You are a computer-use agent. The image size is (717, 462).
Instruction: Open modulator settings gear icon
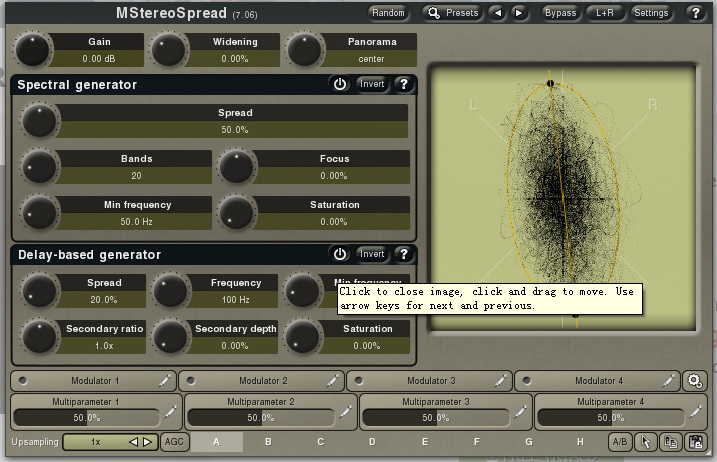pos(695,381)
